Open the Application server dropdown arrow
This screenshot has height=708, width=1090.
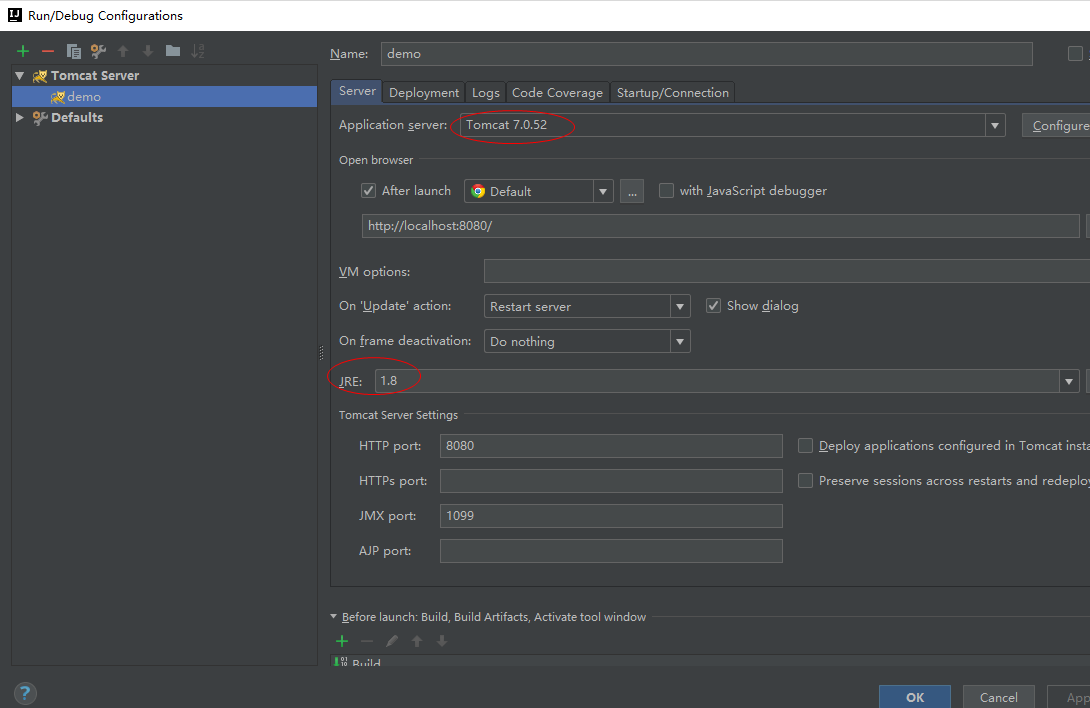point(995,125)
